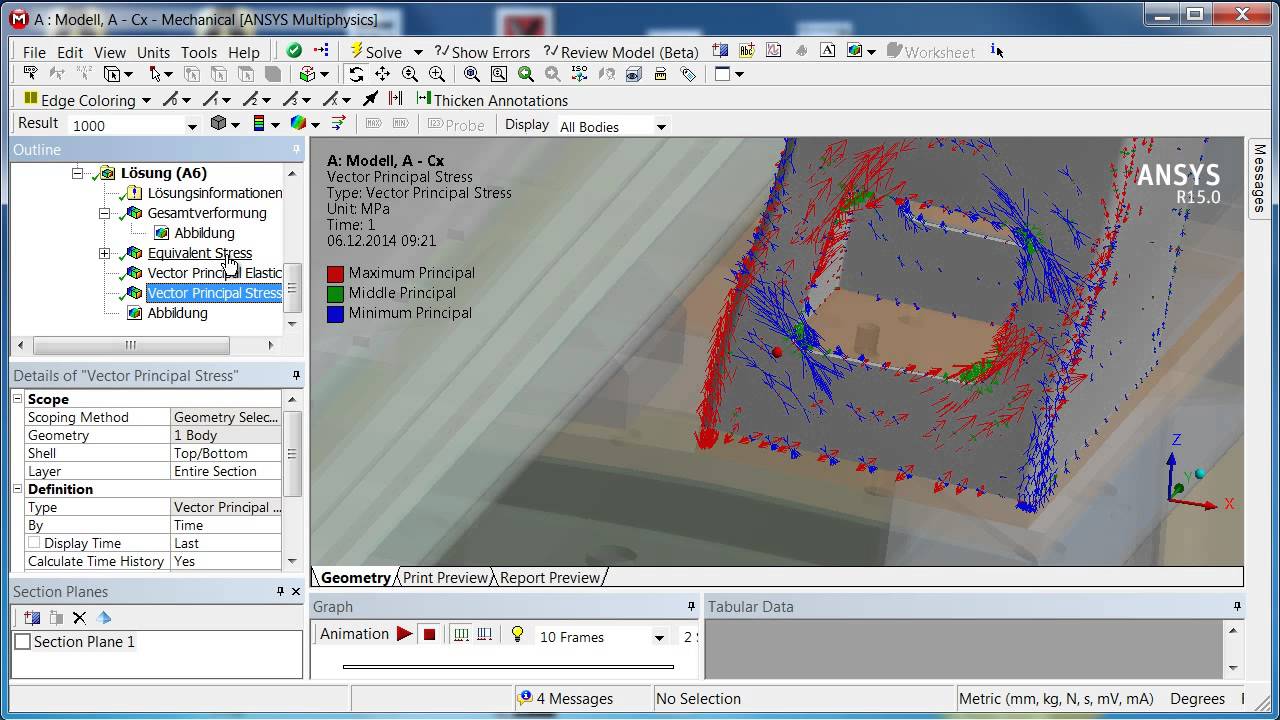This screenshot has width=1280, height=720.
Task: Open the Units menu
Action: pos(153,52)
